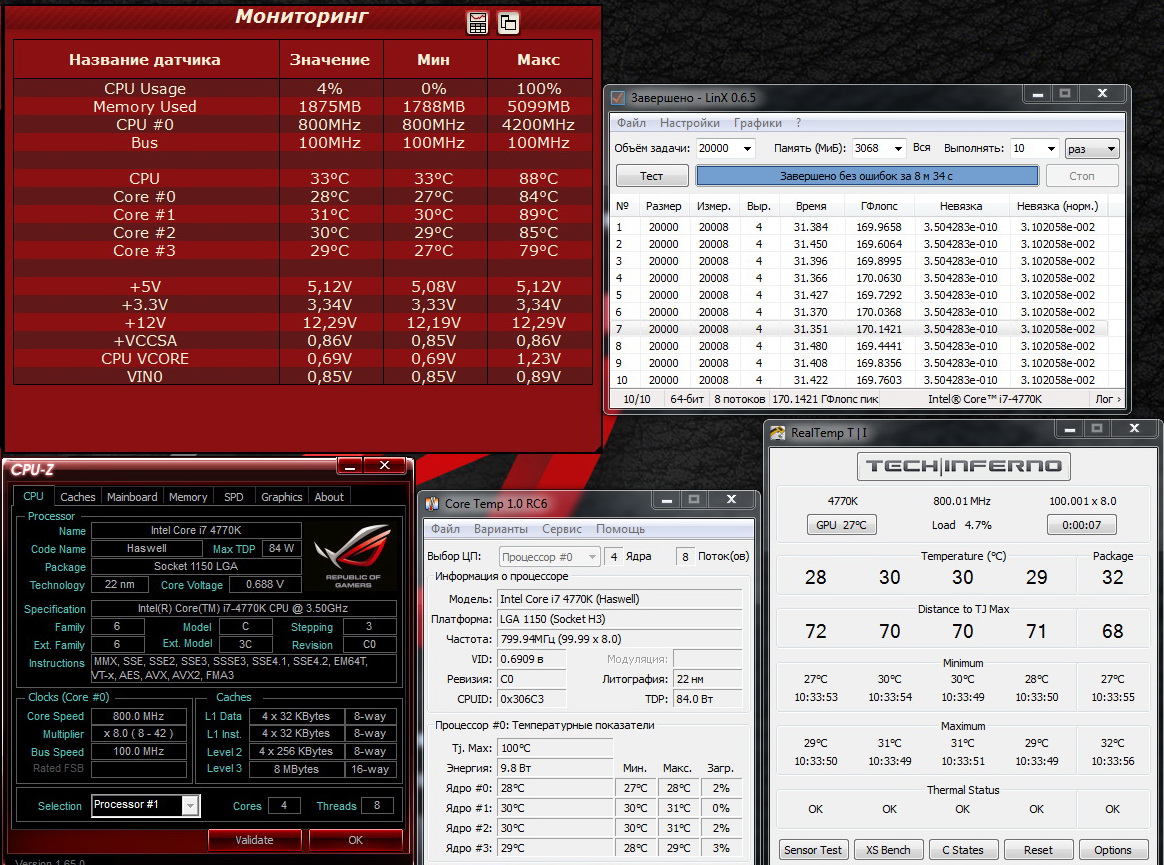1164x865 pixels.
Task: Click the Core Voltage 0.688 V field in CPU-Z
Action: 265,584
